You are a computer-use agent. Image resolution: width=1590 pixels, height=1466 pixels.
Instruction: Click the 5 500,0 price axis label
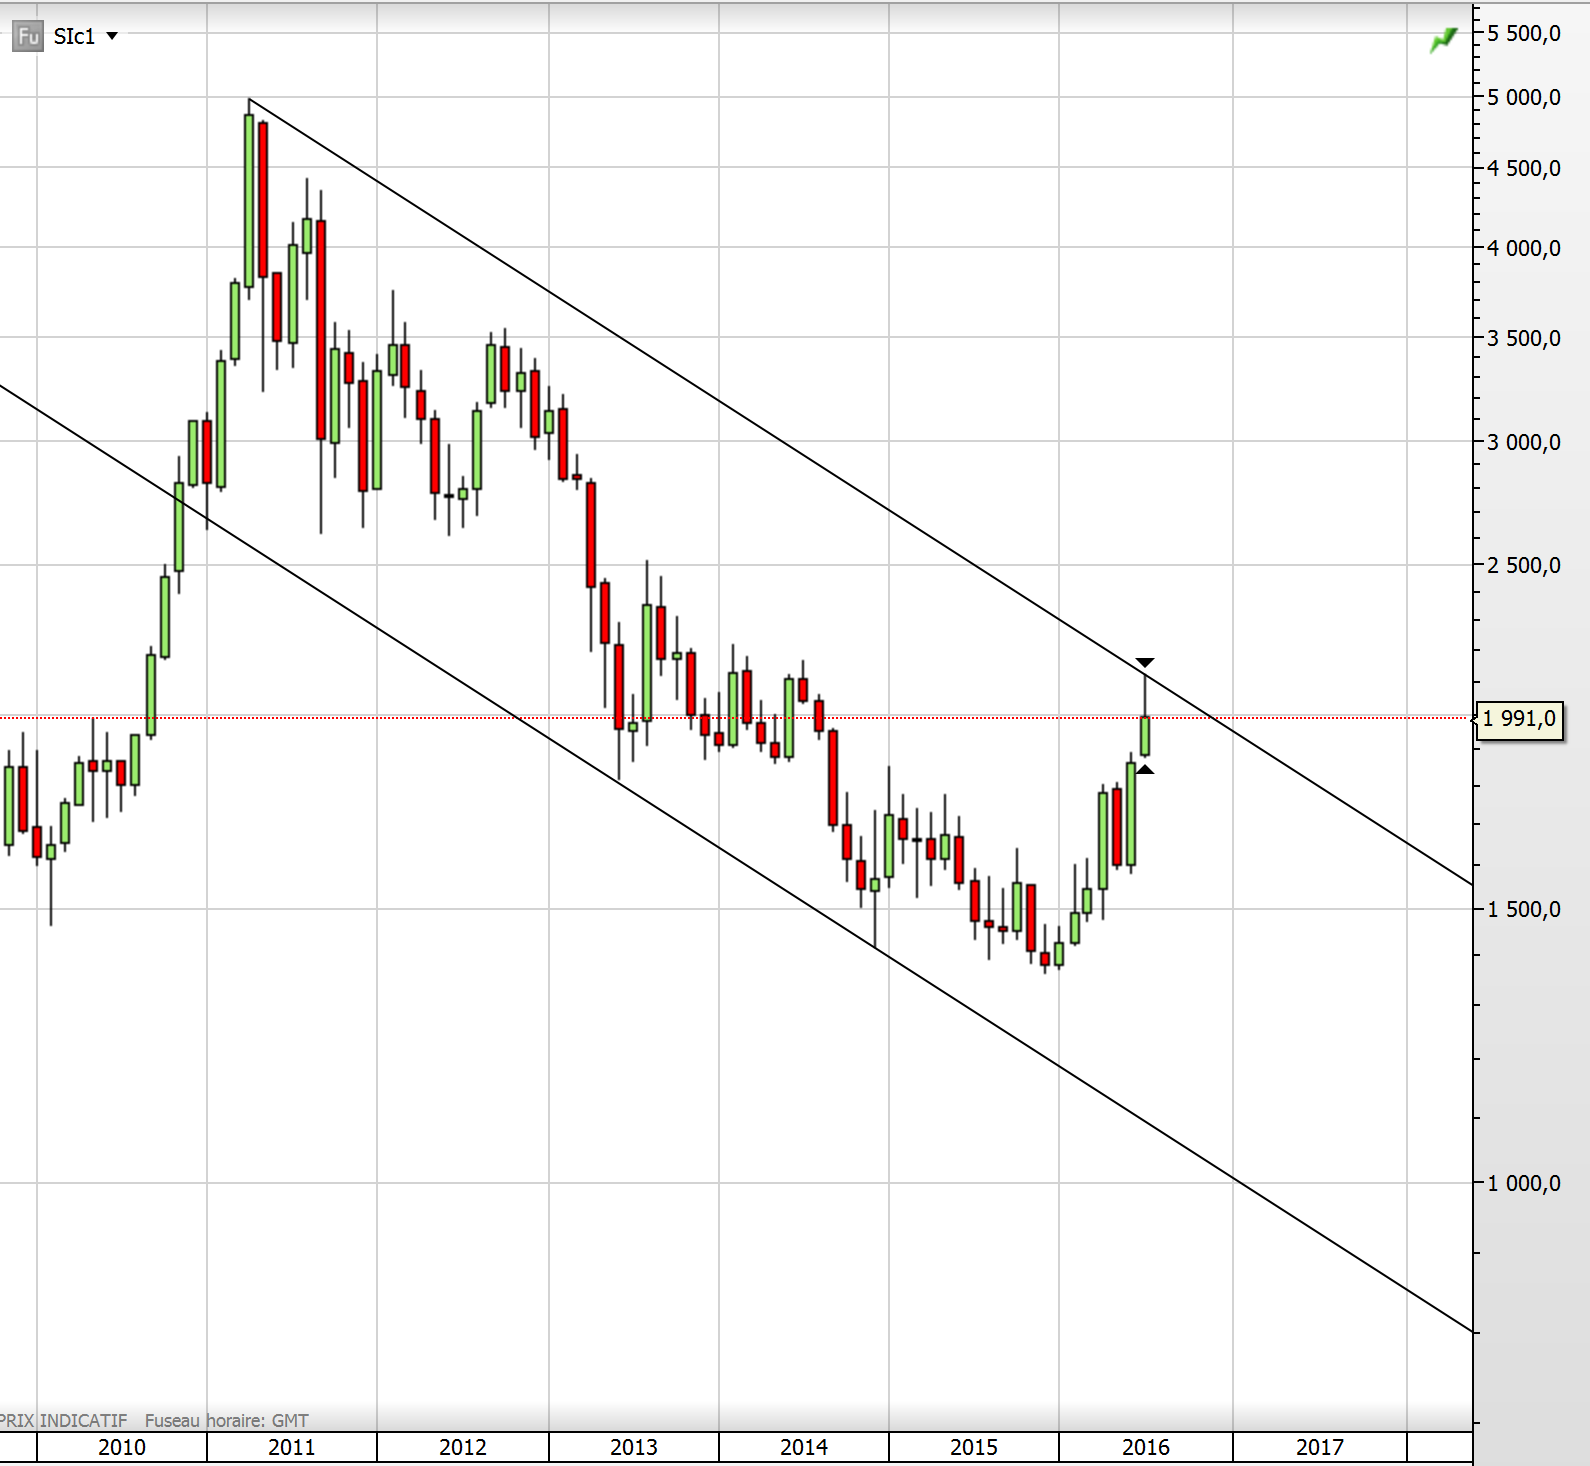point(1523,33)
